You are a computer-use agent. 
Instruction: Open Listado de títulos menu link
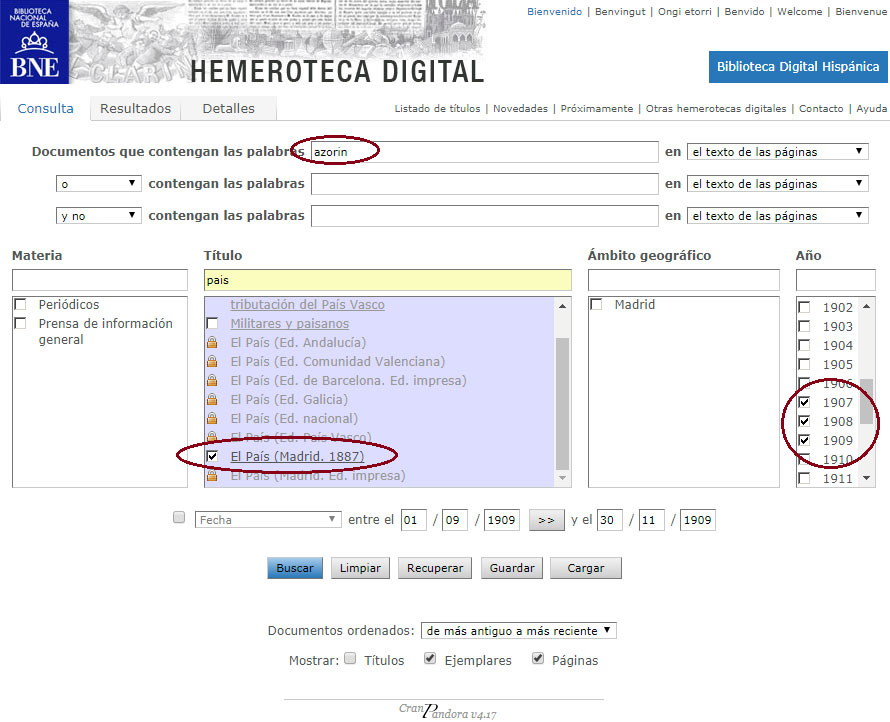pos(437,108)
